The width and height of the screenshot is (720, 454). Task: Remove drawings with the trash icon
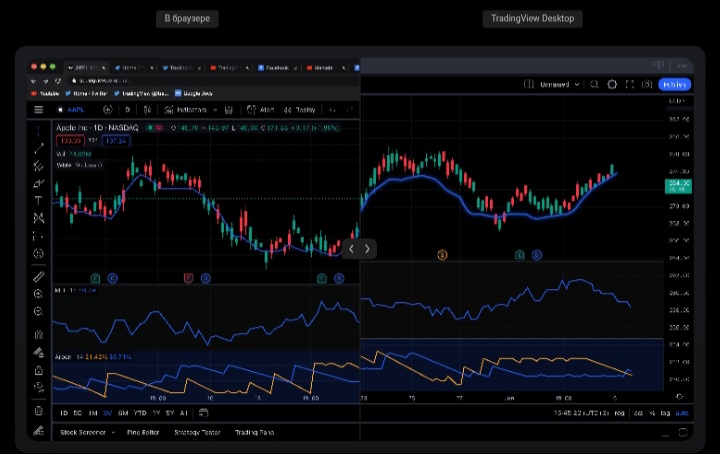coord(39,411)
